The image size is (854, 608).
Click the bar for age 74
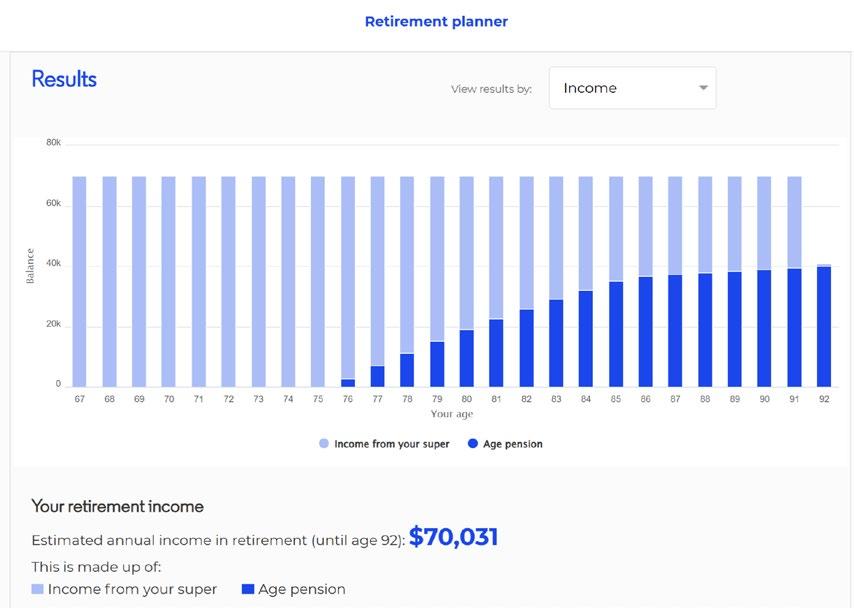pyautogui.click(x=288, y=280)
